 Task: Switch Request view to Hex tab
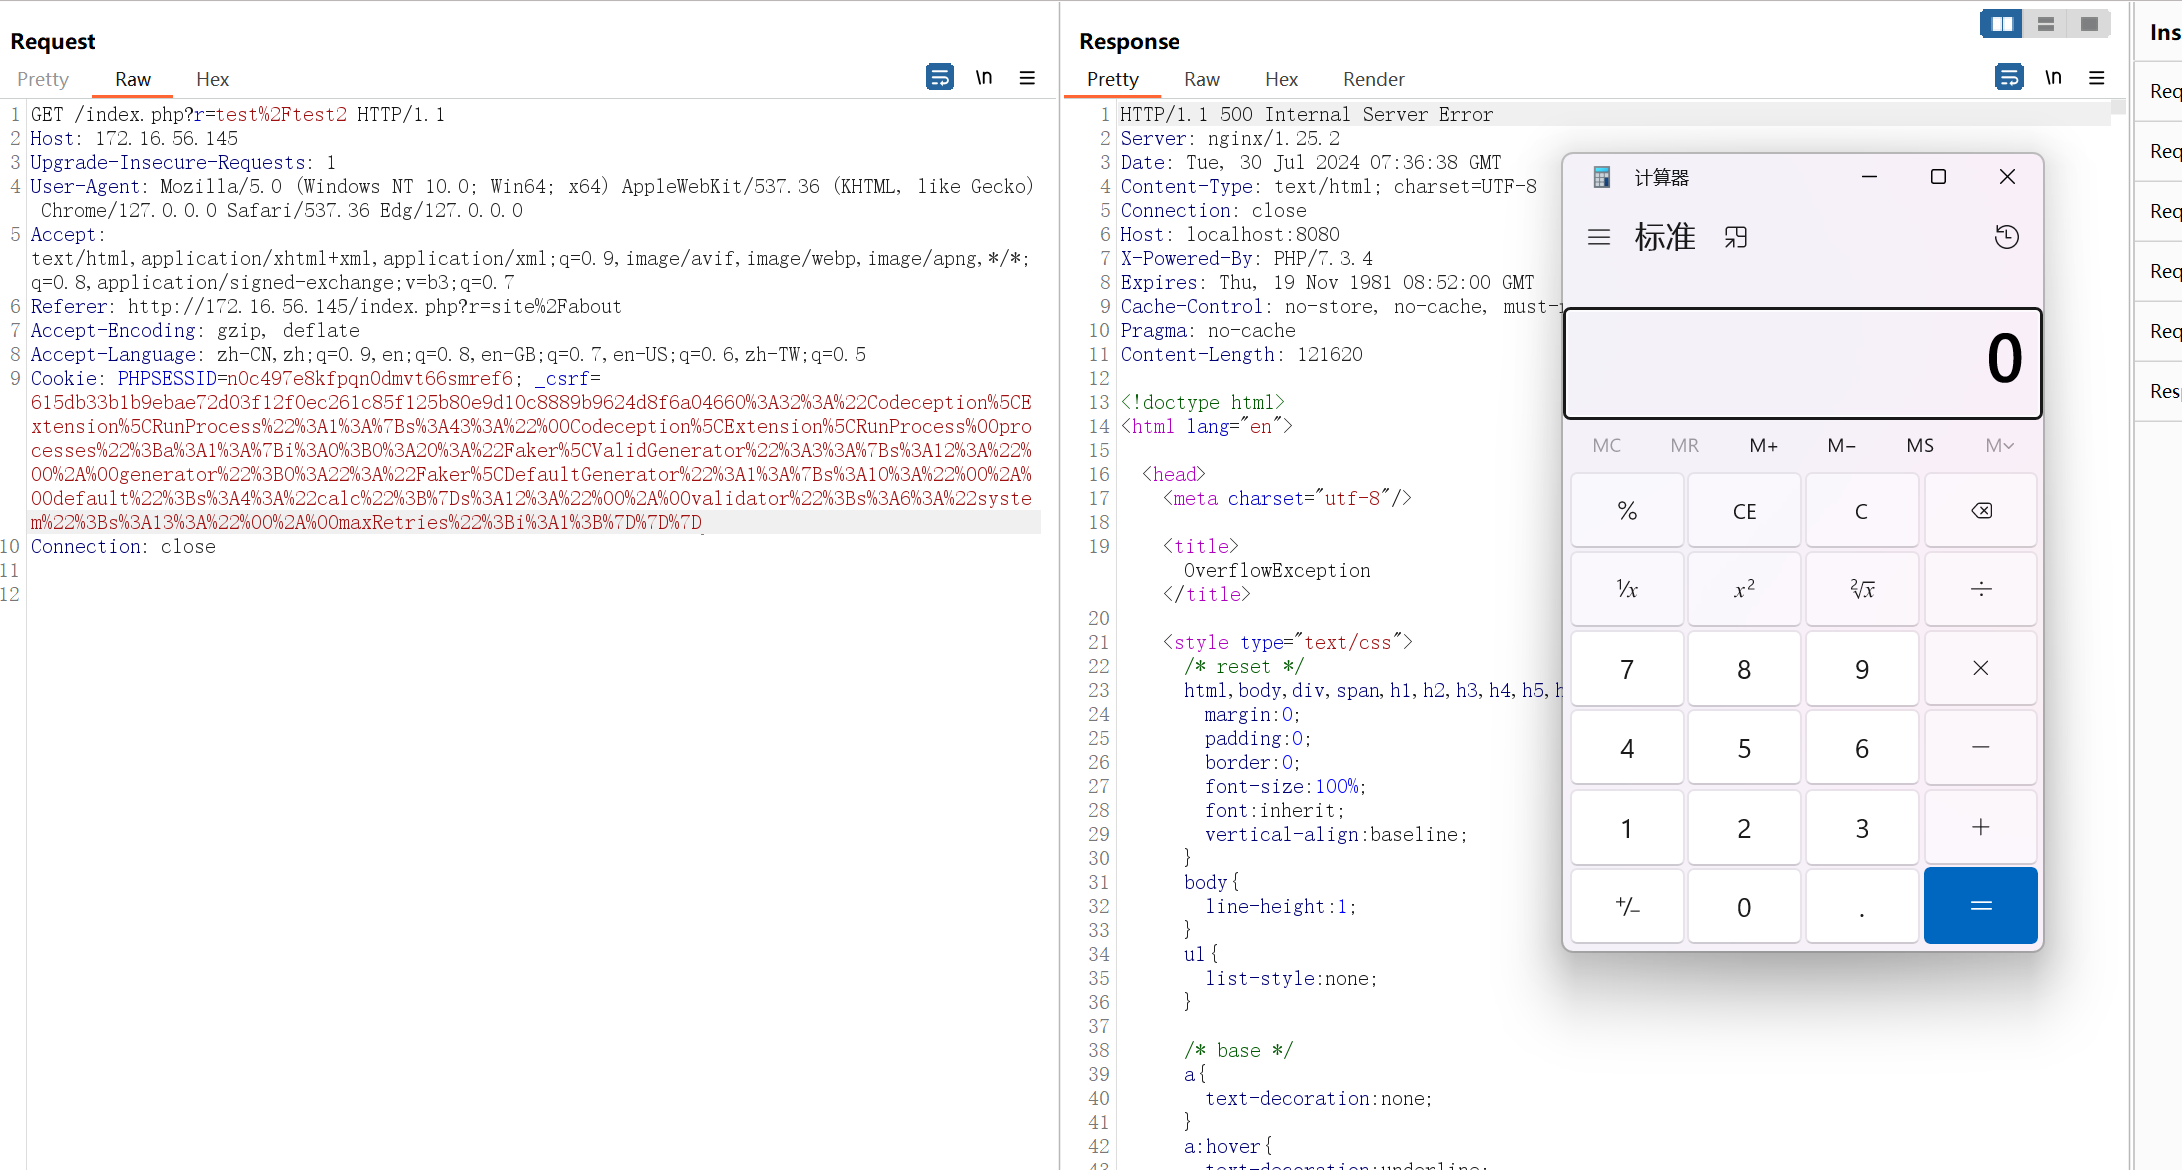[x=212, y=79]
